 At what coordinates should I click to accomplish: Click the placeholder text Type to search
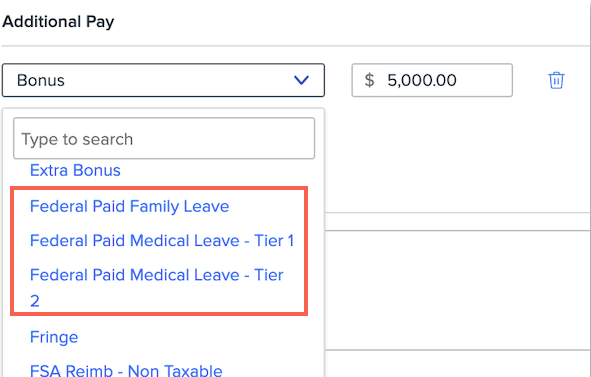pos(77,139)
